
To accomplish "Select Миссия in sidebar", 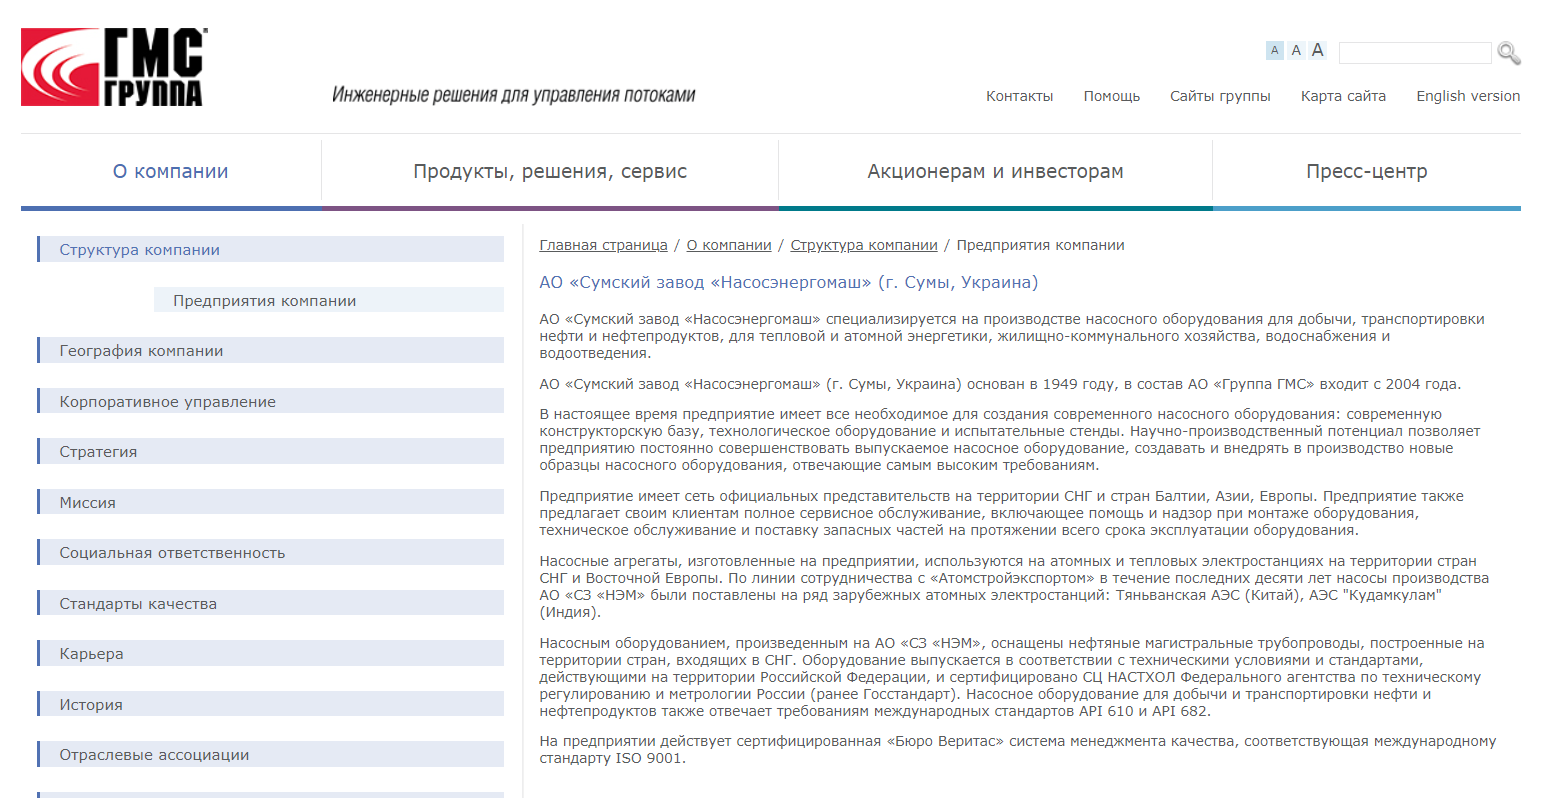I will point(270,502).
